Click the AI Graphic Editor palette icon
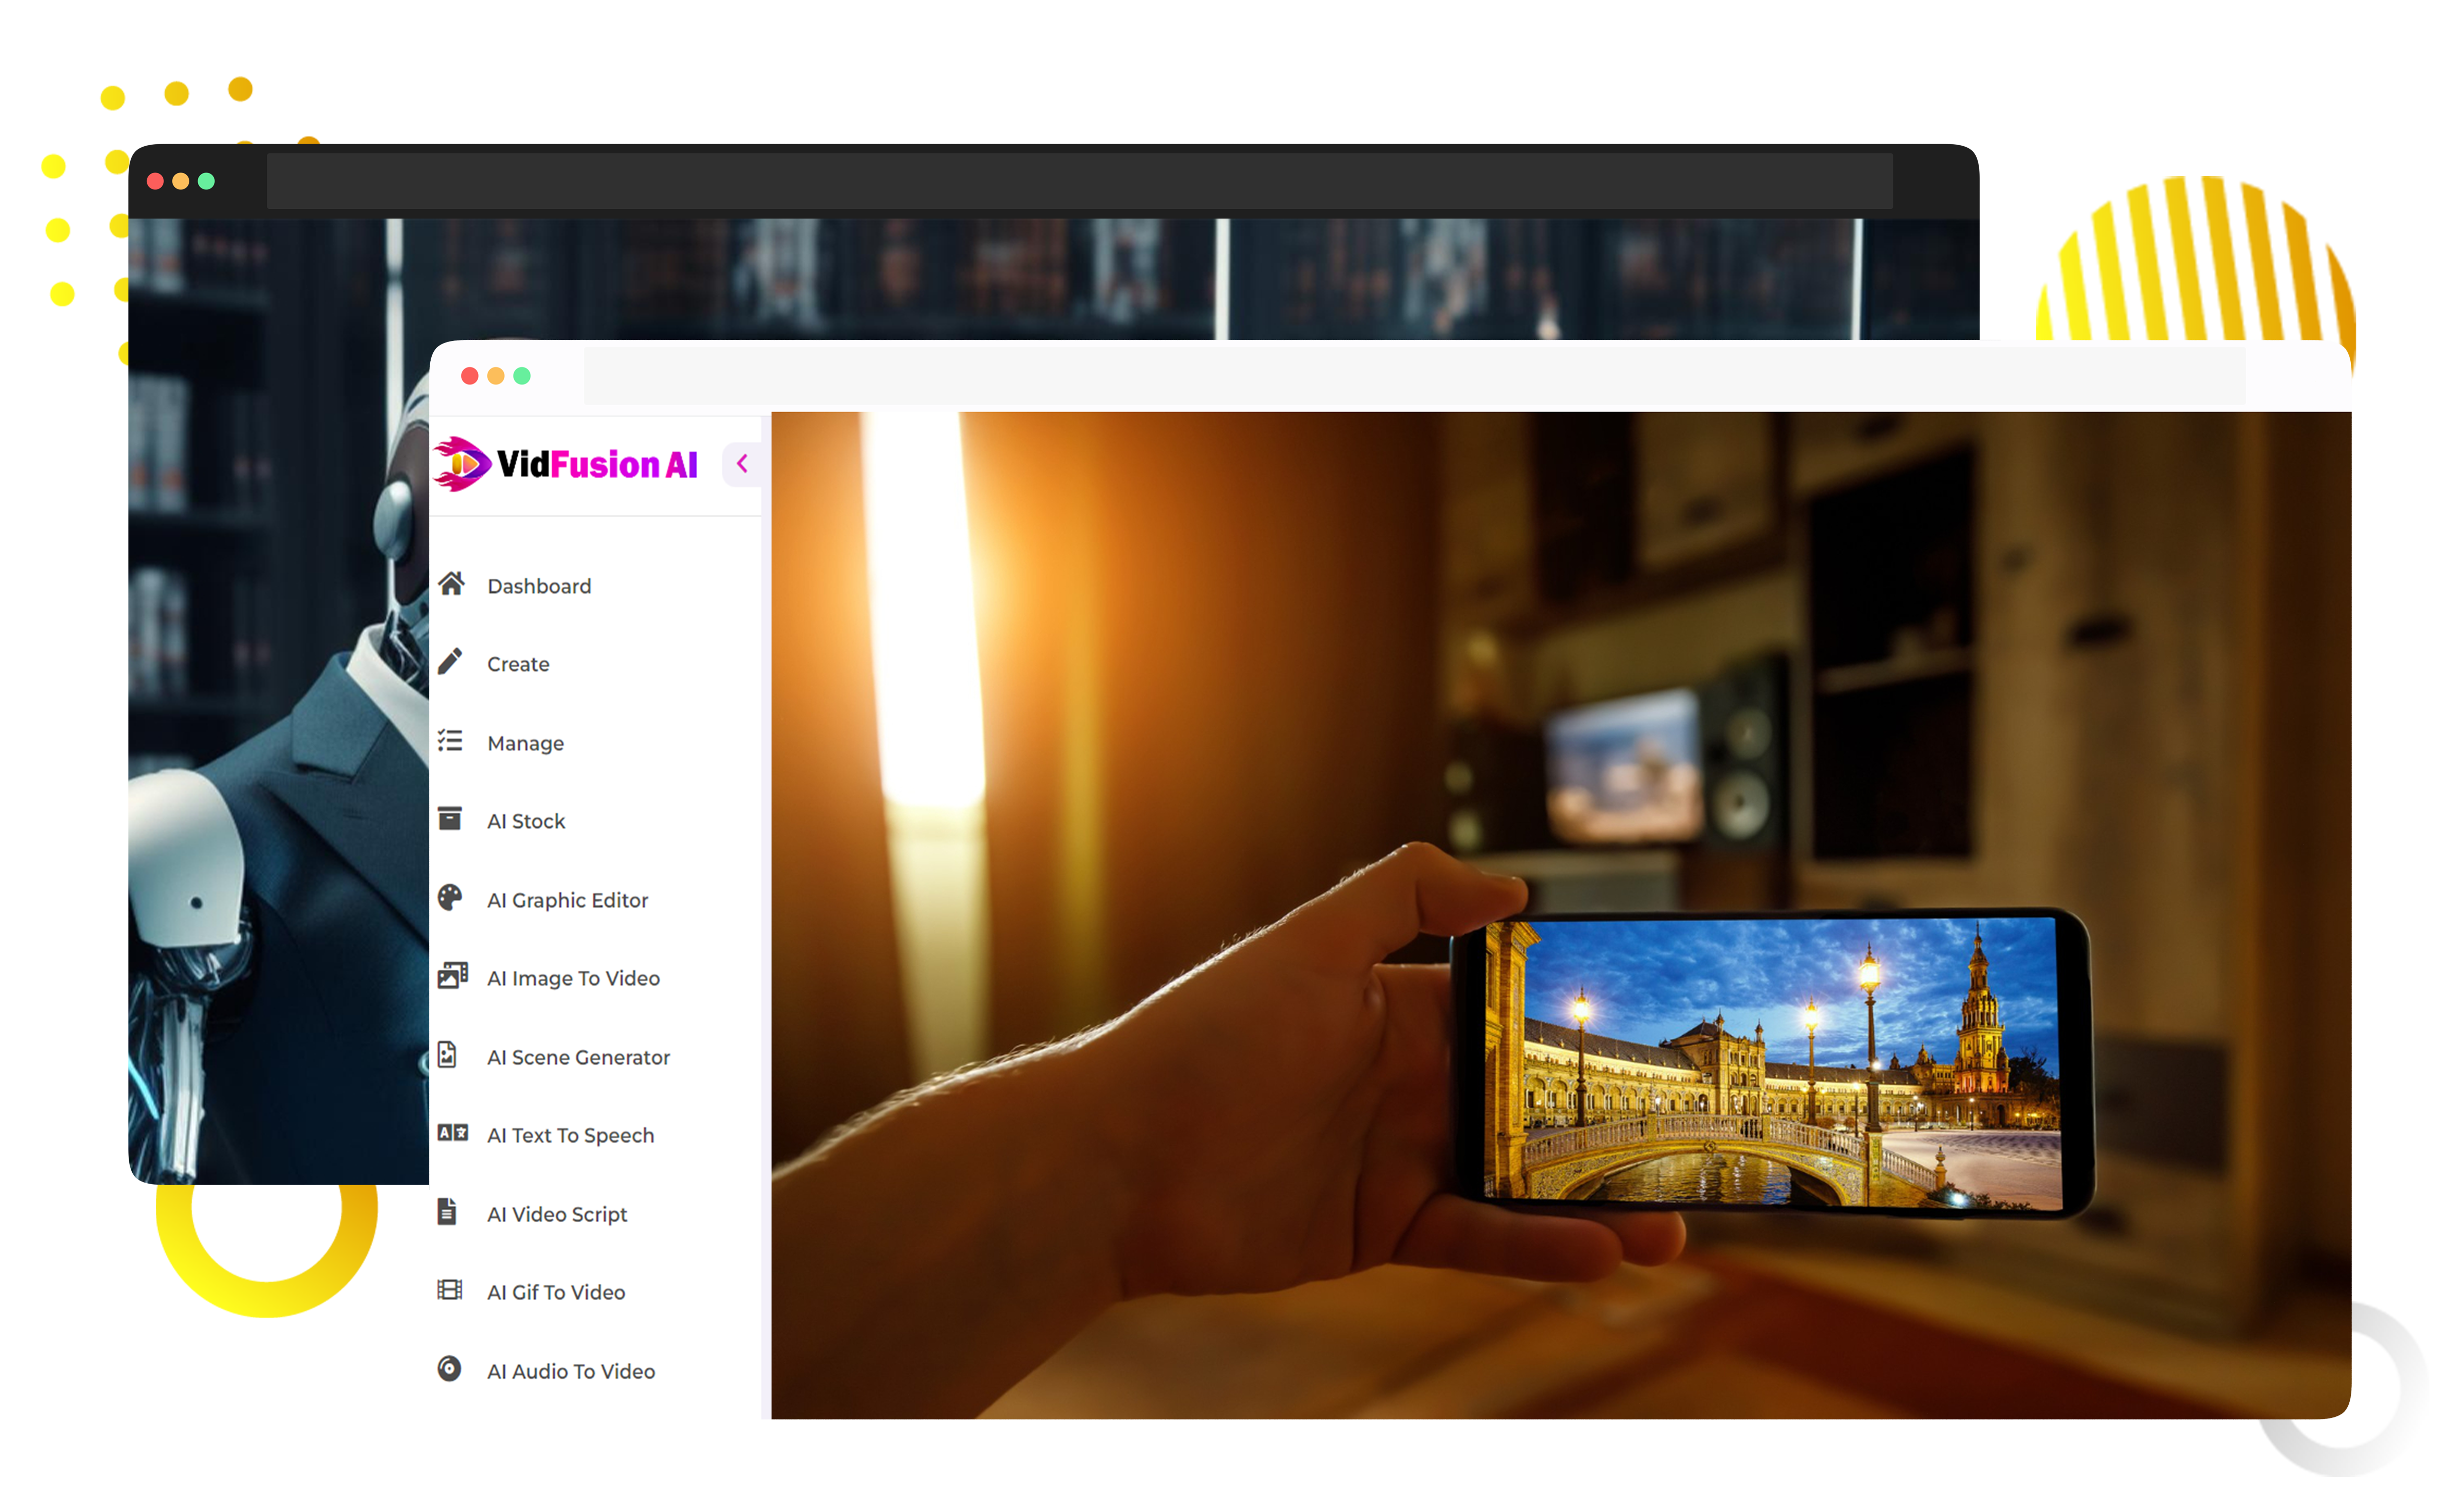The image size is (2464, 1486). click(x=451, y=898)
